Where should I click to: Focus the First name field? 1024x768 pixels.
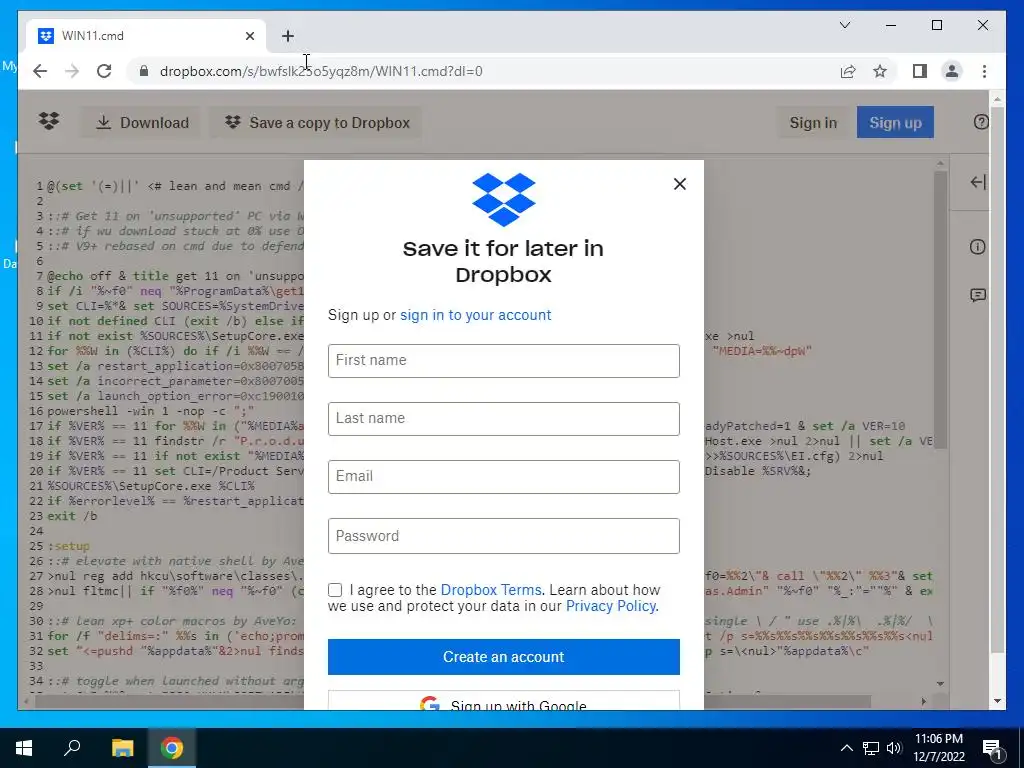point(504,360)
